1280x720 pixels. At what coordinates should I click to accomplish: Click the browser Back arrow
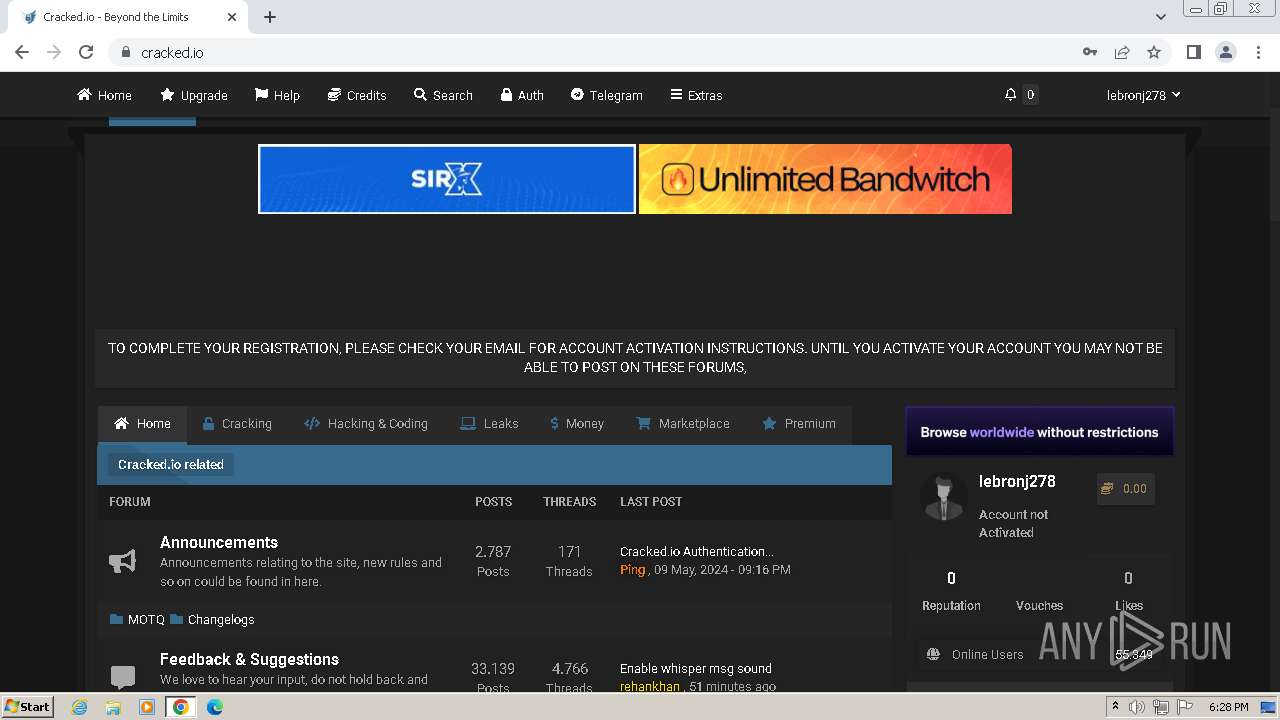tap(22, 52)
